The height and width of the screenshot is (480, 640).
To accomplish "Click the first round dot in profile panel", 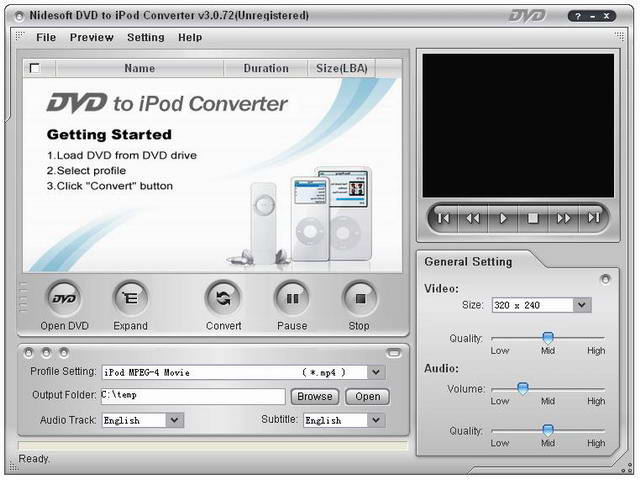I will tap(29, 353).
